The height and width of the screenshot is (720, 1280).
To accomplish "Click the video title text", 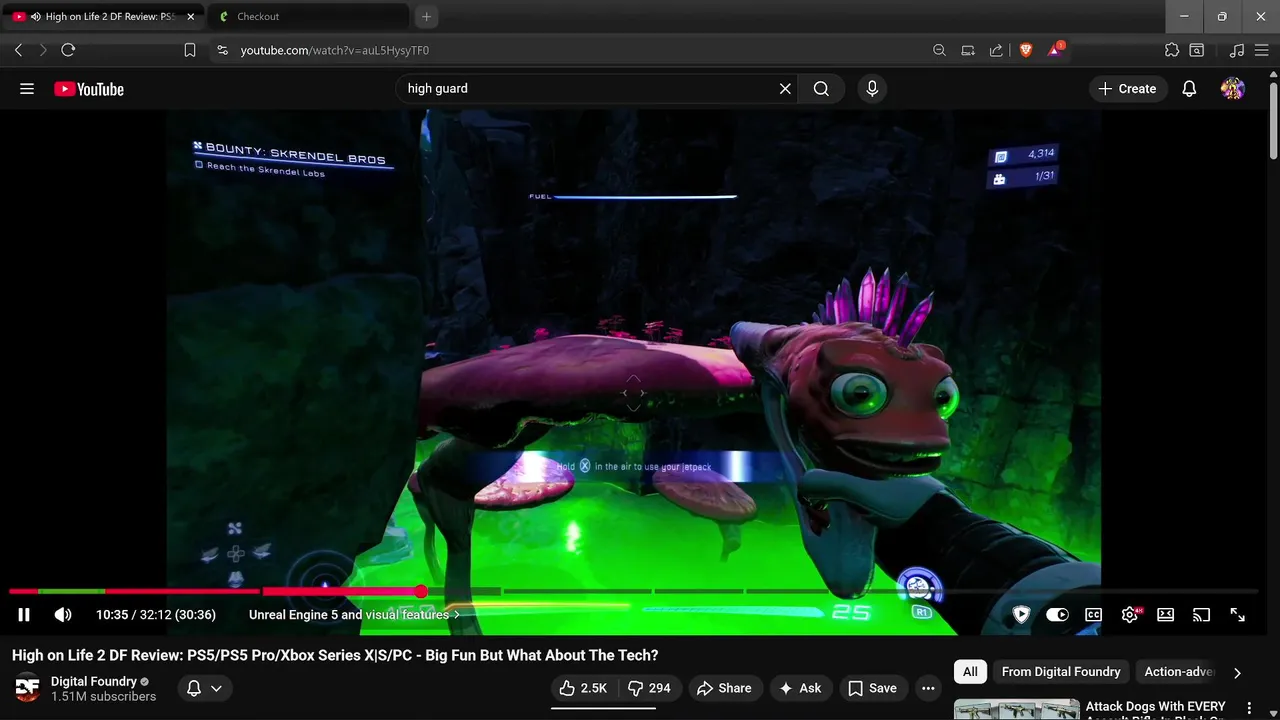I will 335,655.
